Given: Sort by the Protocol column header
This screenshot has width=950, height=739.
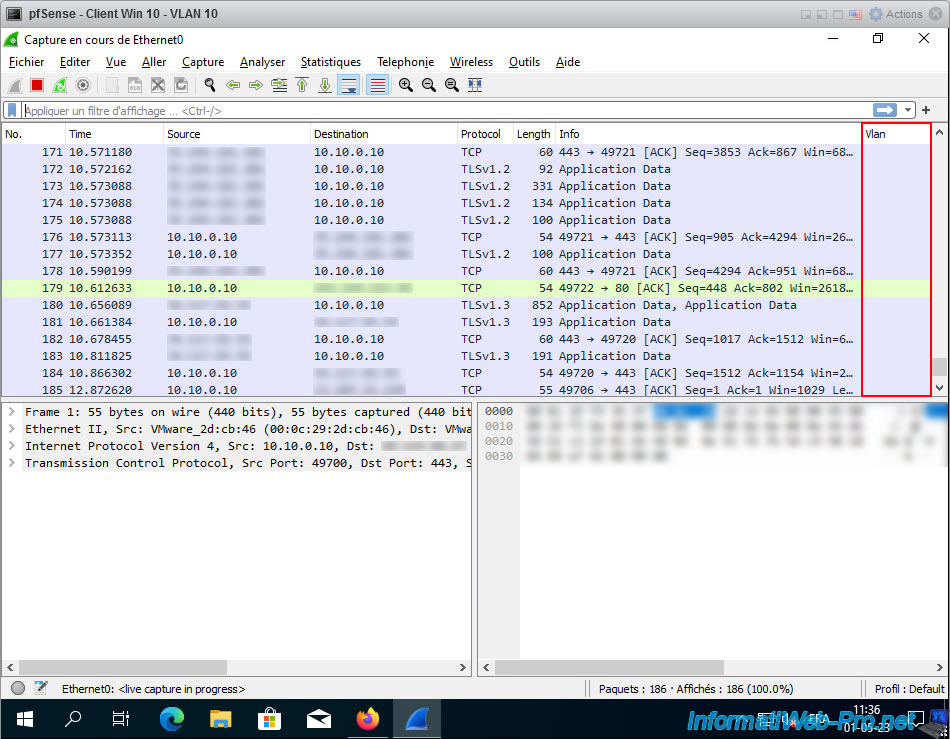Looking at the screenshot, I should 485,134.
